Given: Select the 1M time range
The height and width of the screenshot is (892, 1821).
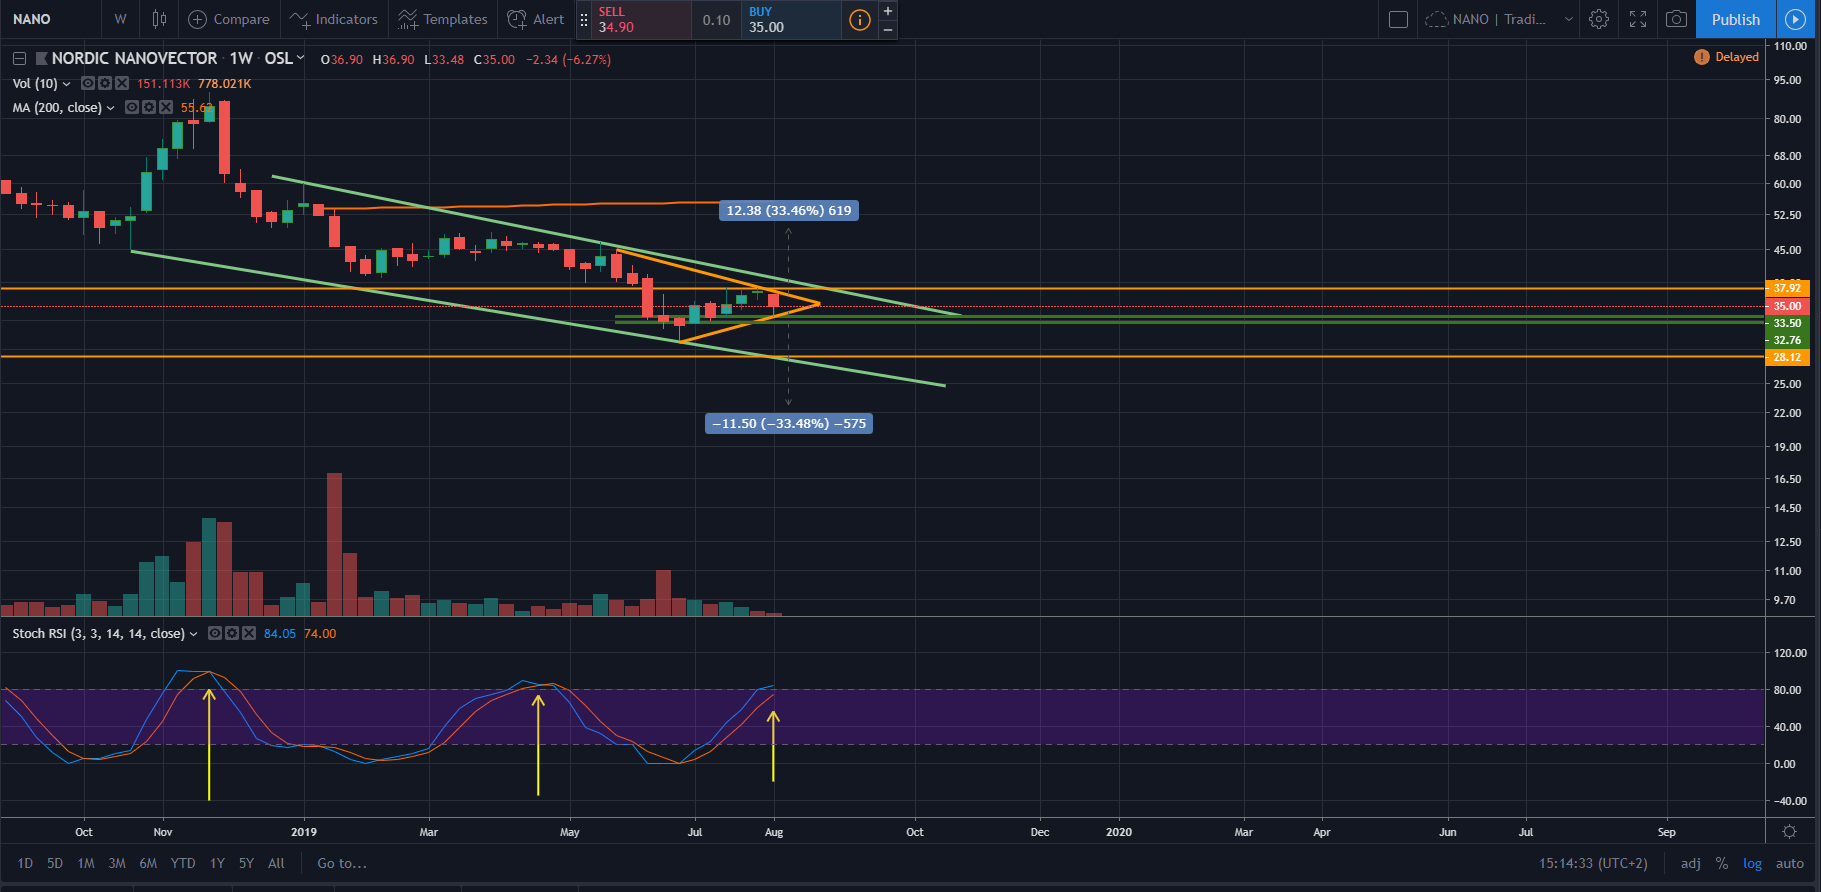Looking at the screenshot, I should click(86, 863).
